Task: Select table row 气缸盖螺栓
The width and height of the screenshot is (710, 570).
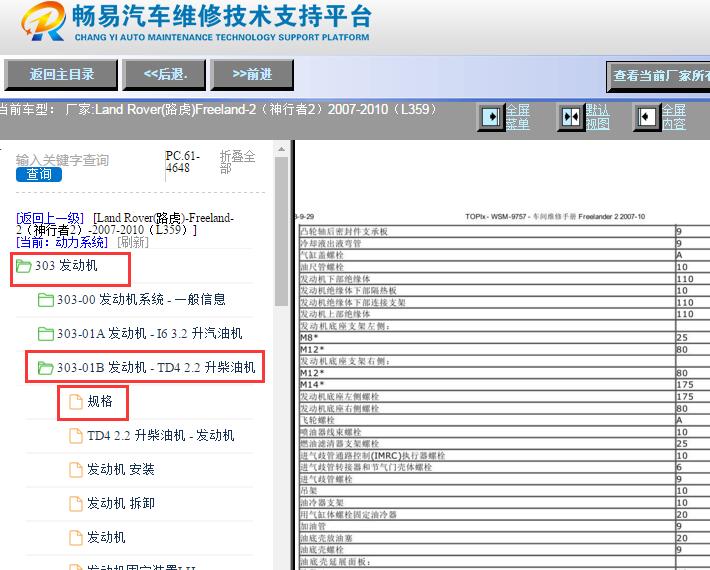Action: pos(504,255)
